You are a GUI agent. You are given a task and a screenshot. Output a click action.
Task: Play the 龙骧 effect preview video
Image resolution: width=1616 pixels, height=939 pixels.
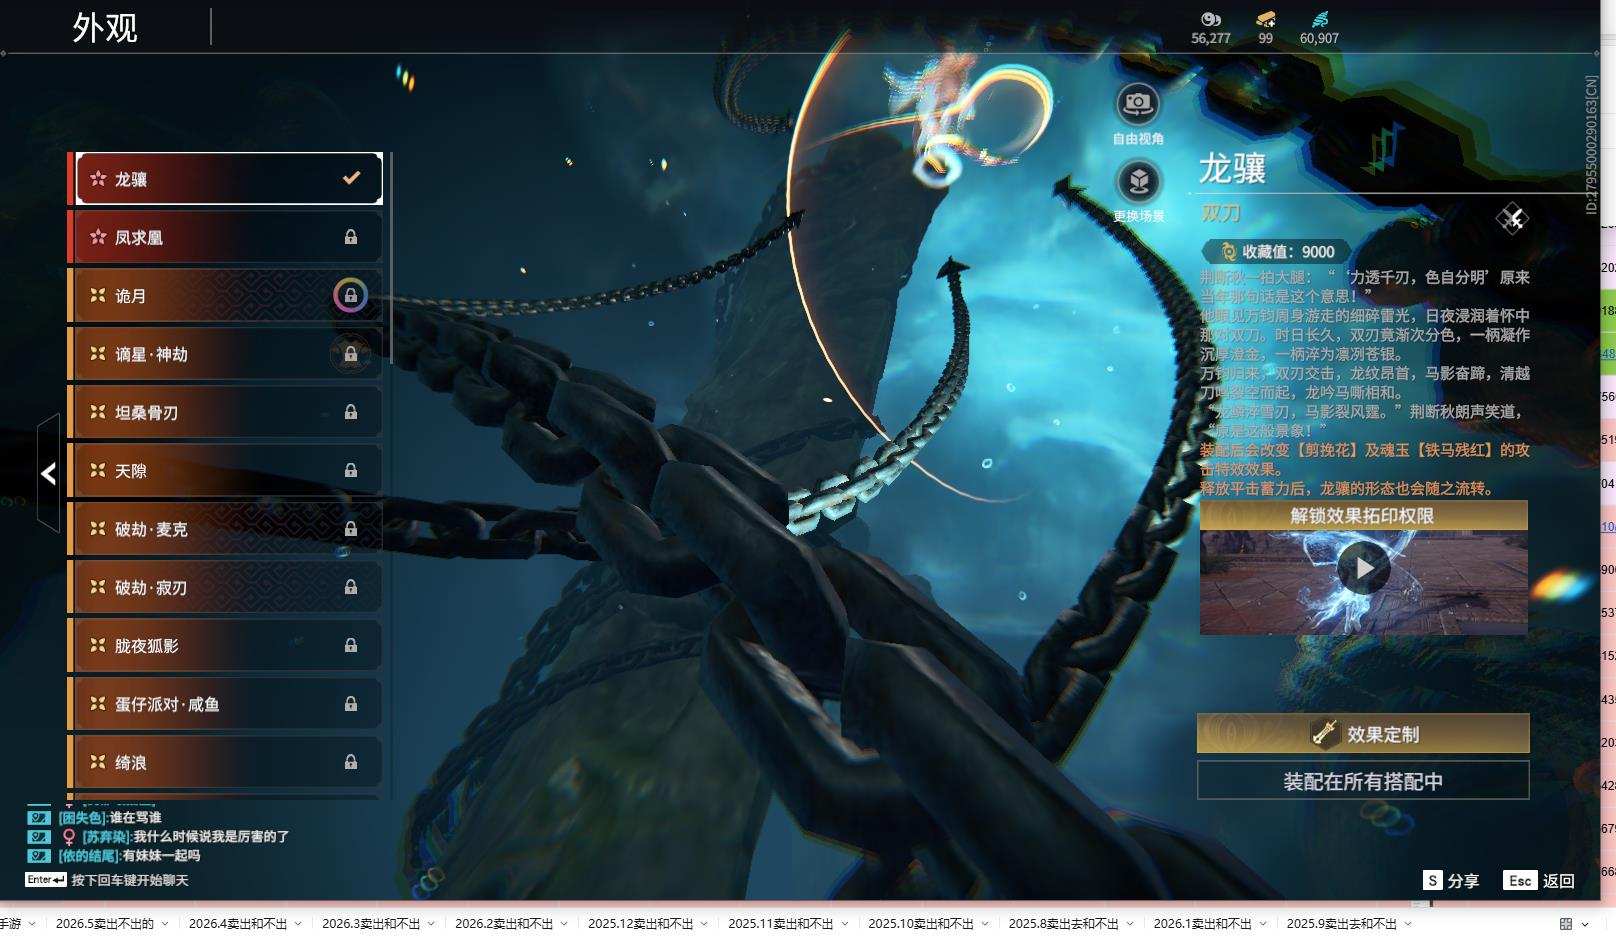[x=1364, y=568]
